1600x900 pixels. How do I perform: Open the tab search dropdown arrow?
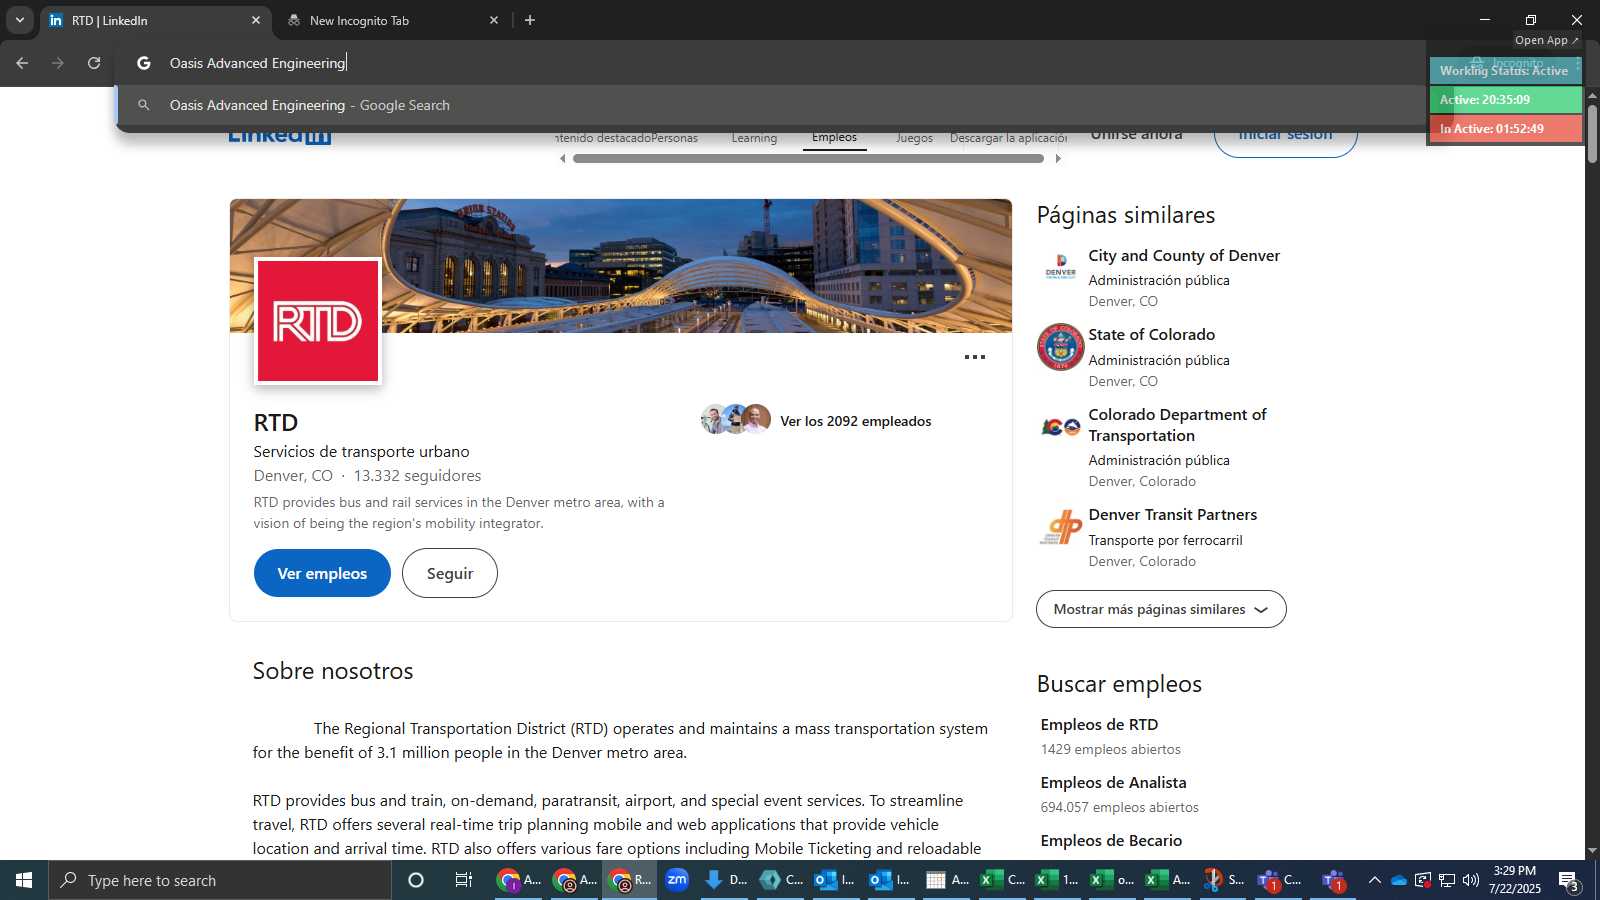point(19,20)
